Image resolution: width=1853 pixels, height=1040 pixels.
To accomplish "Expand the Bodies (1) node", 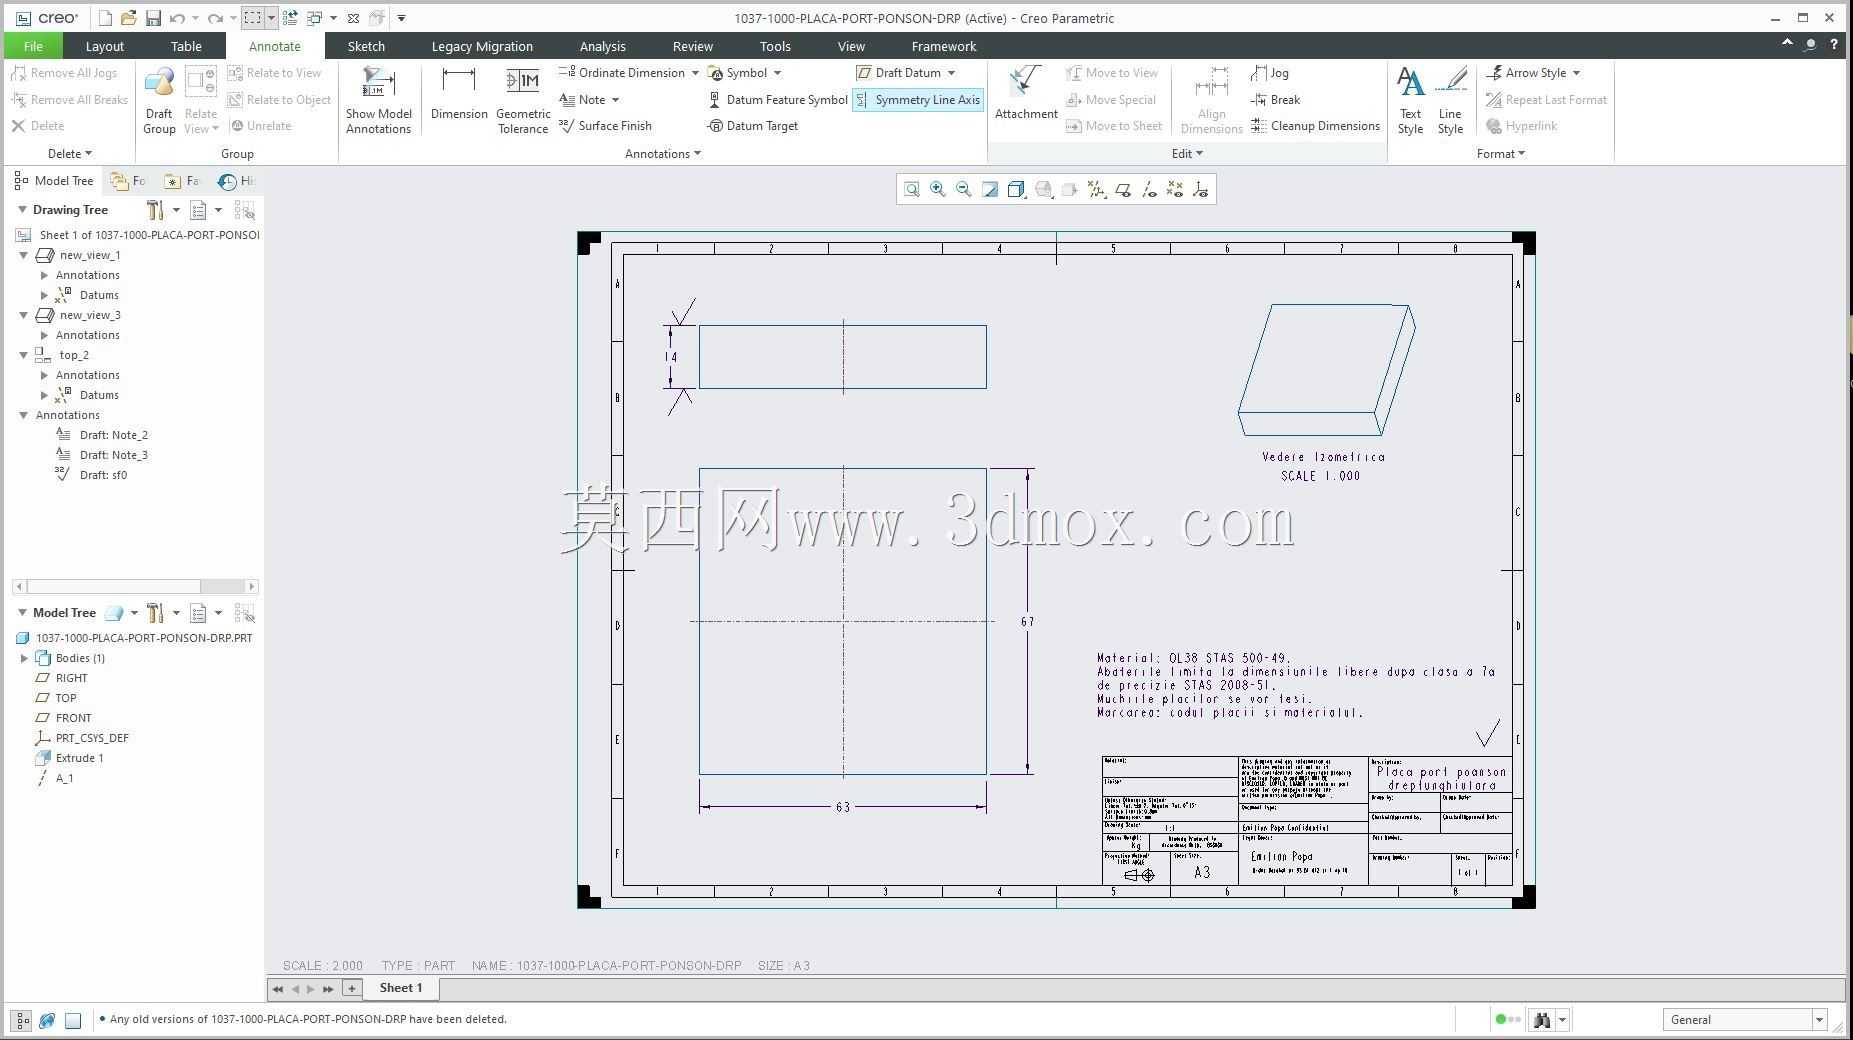I will tap(24, 658).
